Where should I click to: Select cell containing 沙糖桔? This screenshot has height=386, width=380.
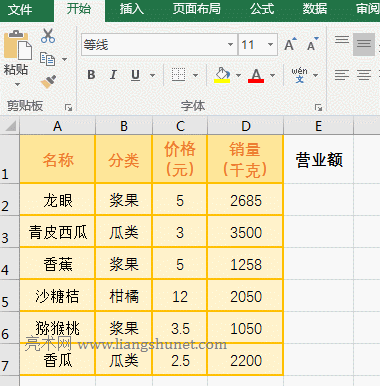coord(57,296)
